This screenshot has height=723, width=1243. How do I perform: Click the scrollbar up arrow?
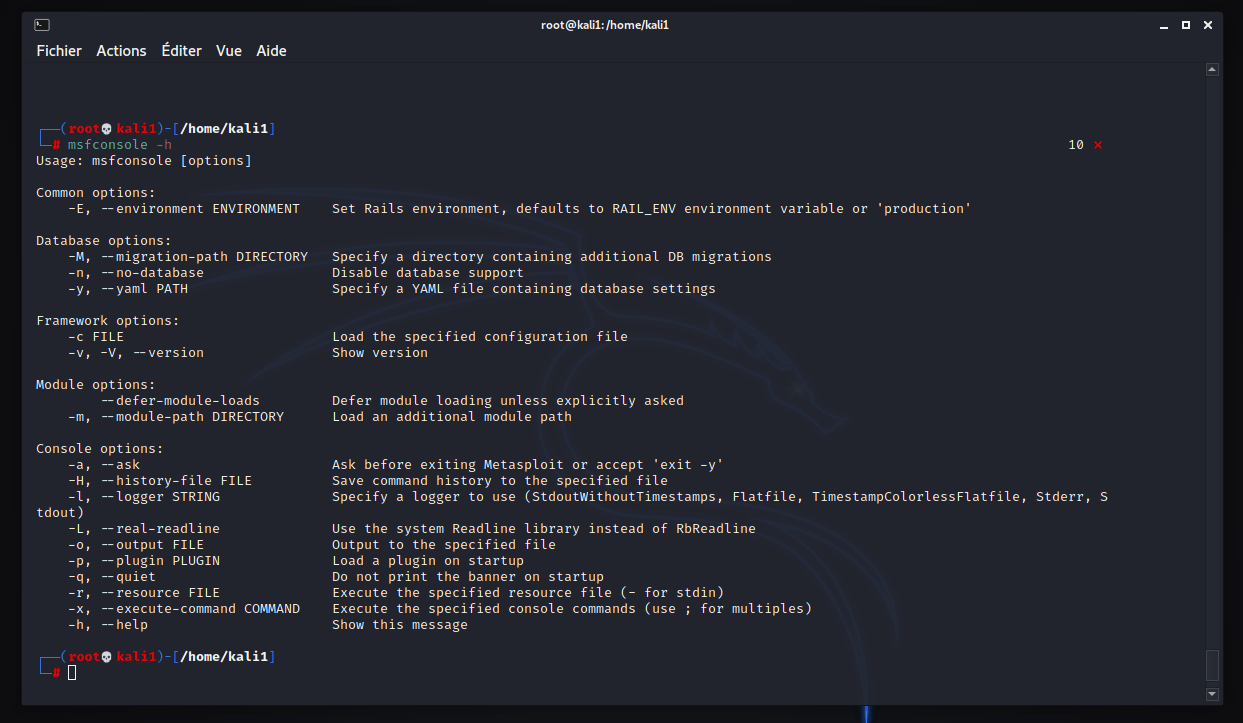coord(1212,71)
